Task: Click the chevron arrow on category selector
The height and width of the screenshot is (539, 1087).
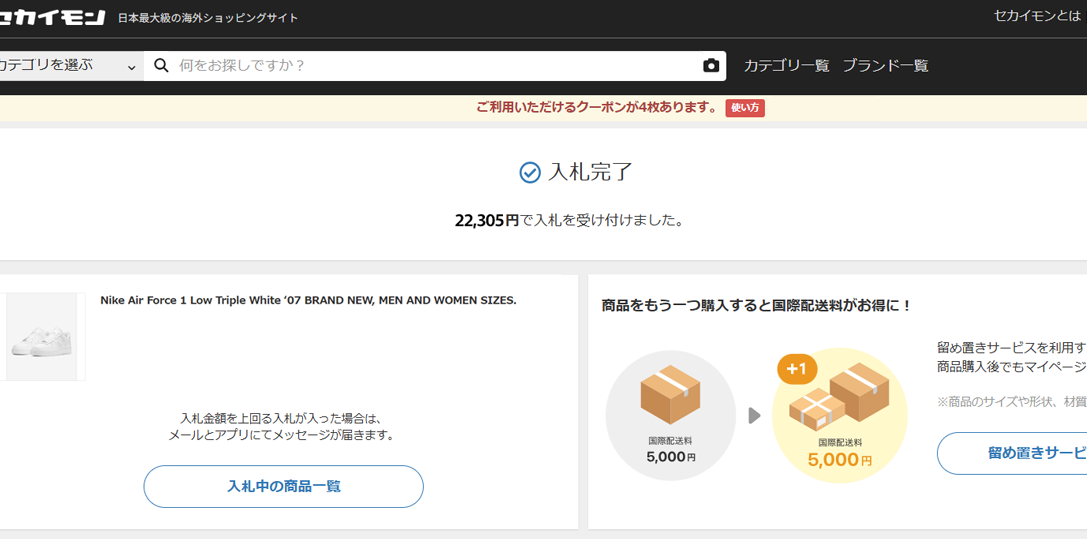Action: [x=131, y=67]
